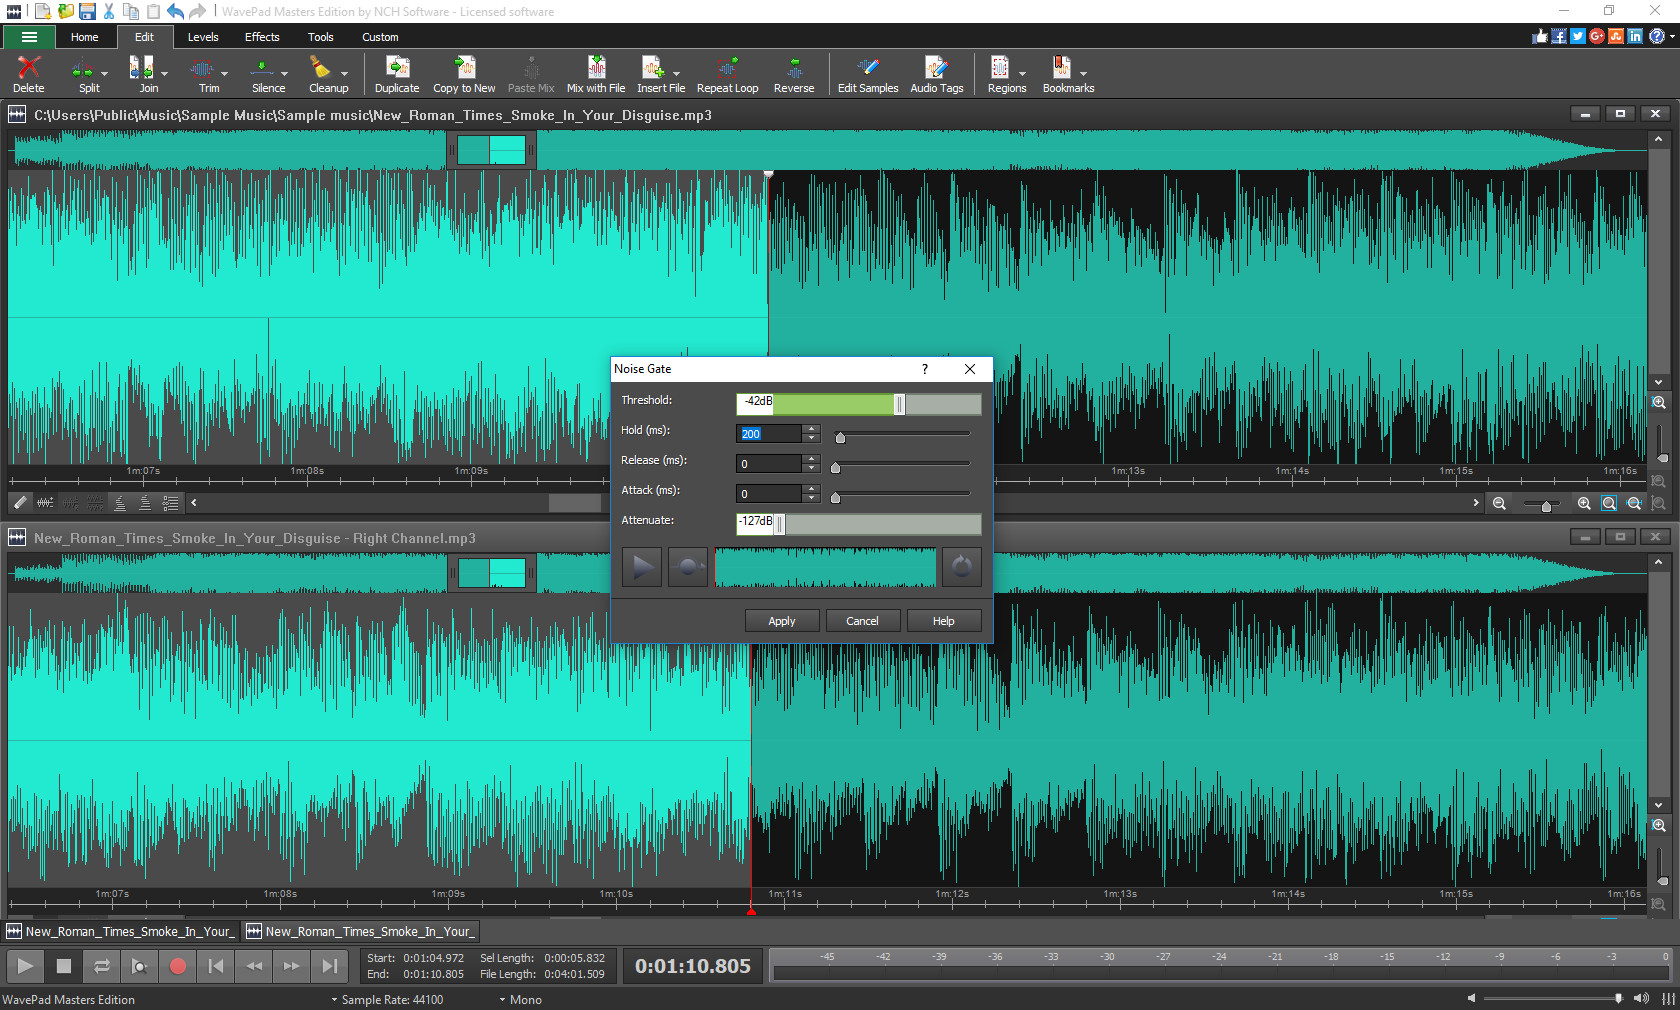Apply the Noise Gate settings
Image resolution: width=1680 pixels, height=1010 pixels.
click(781, 620)
